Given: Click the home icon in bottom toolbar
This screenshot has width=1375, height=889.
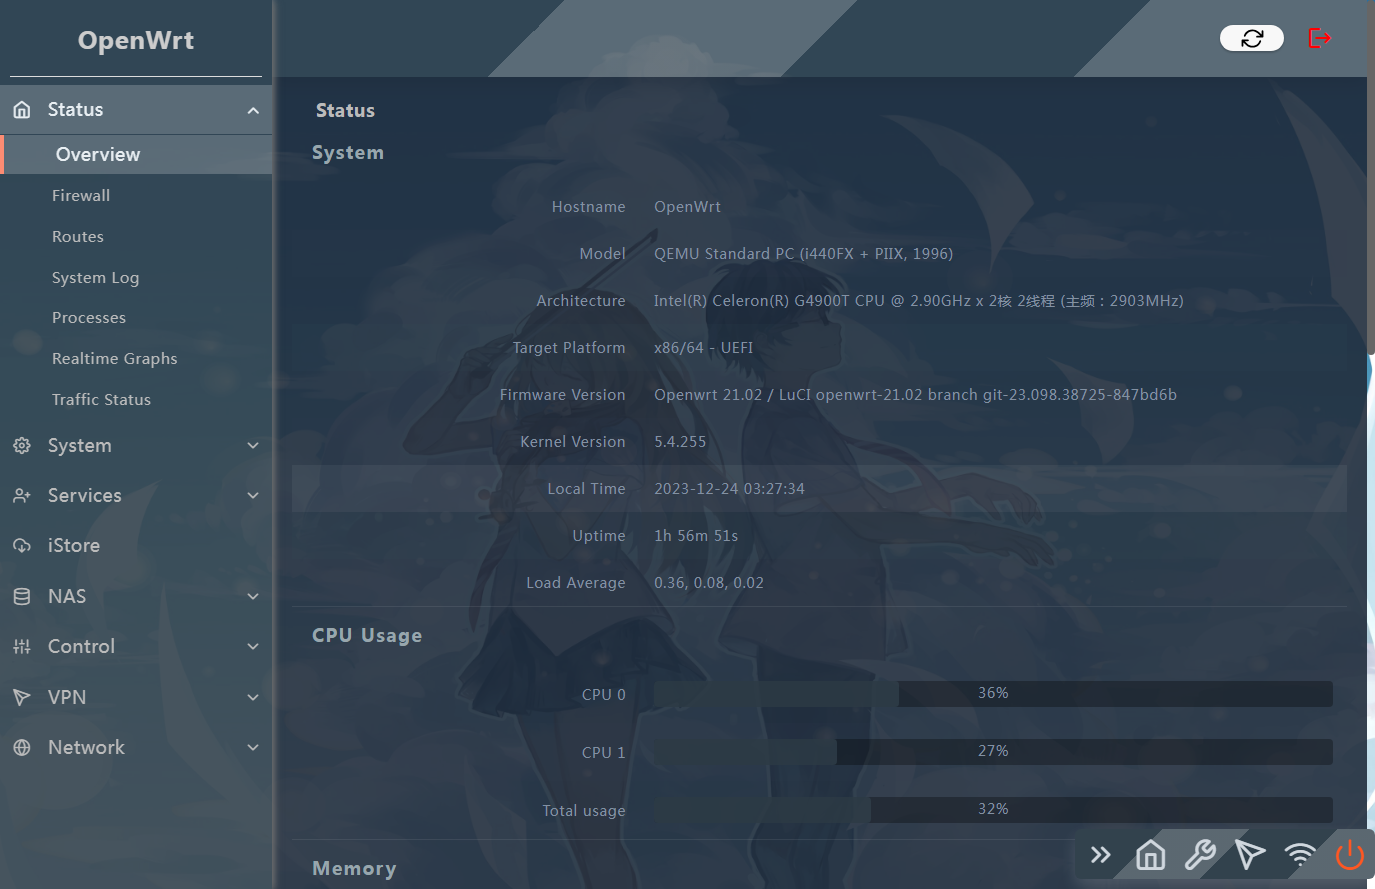Looking at the screenshot, I should pyautogui.click(x=1151, y=855).
